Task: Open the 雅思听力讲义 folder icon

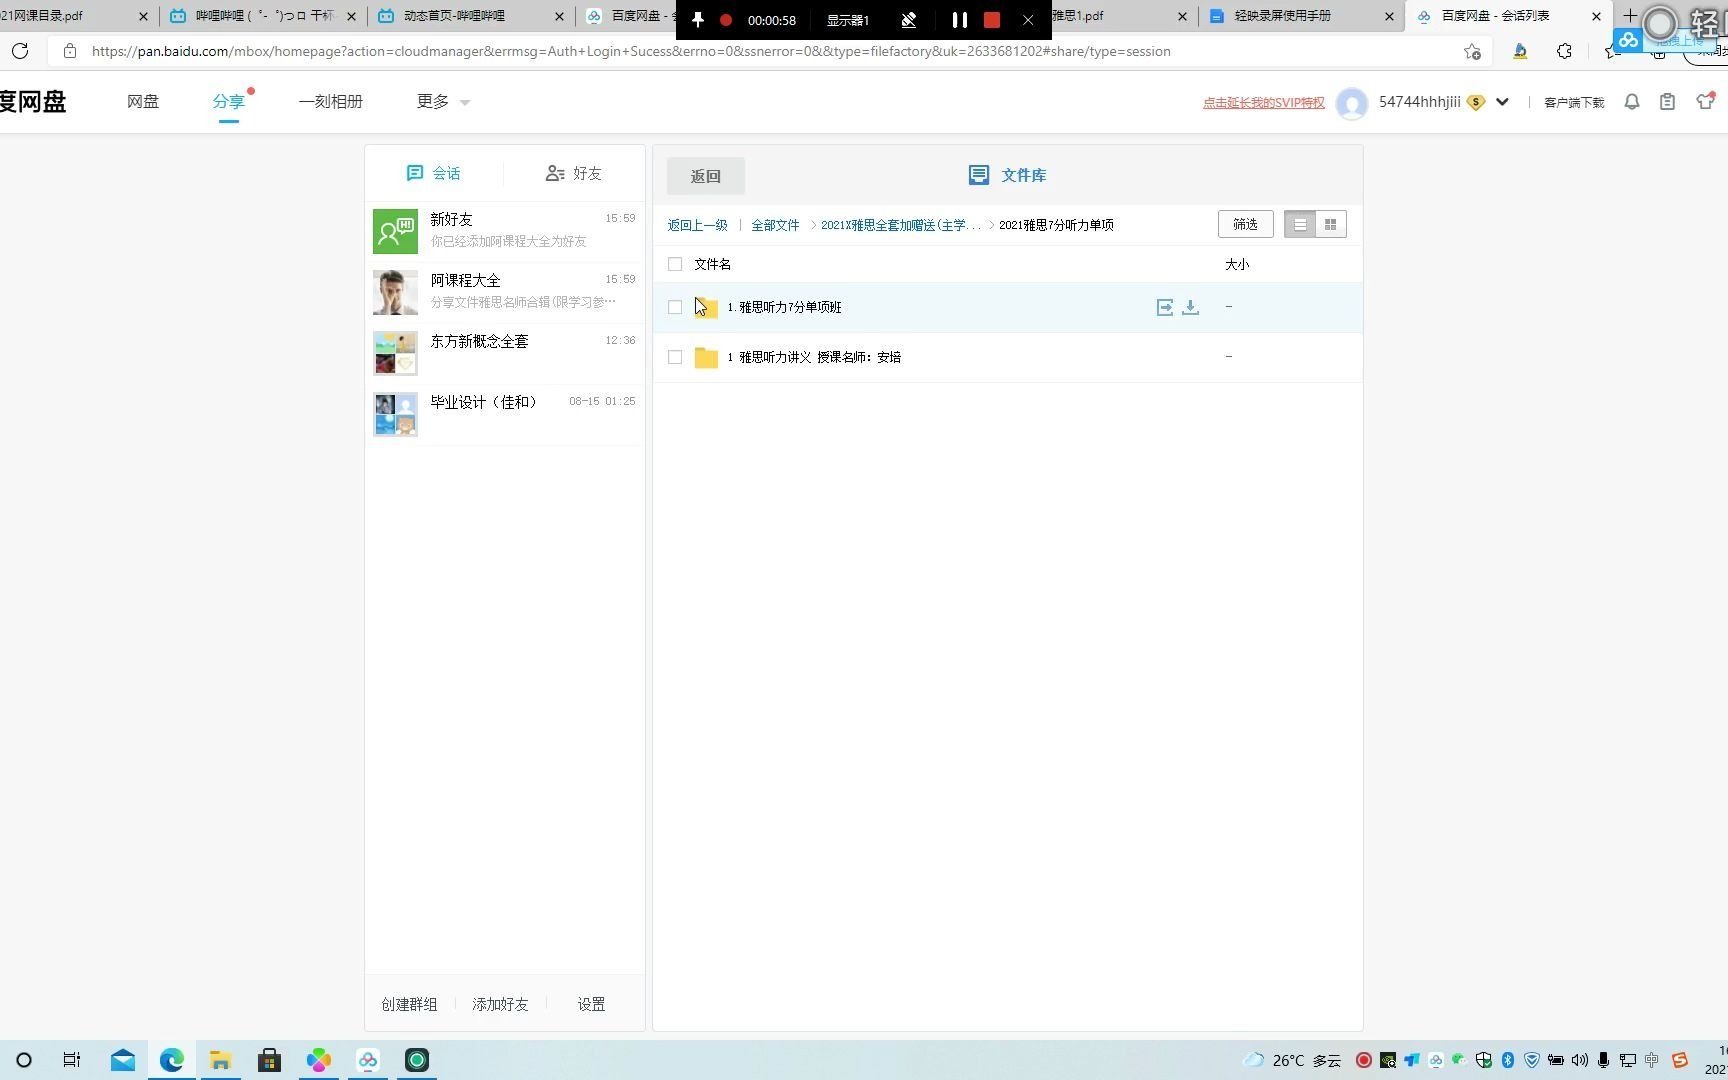Action: coord(706,357)
